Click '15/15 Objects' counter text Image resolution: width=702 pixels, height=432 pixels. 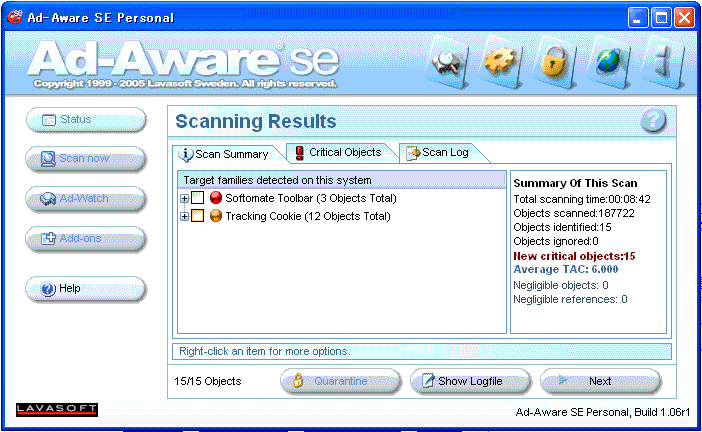coord(208,381)
